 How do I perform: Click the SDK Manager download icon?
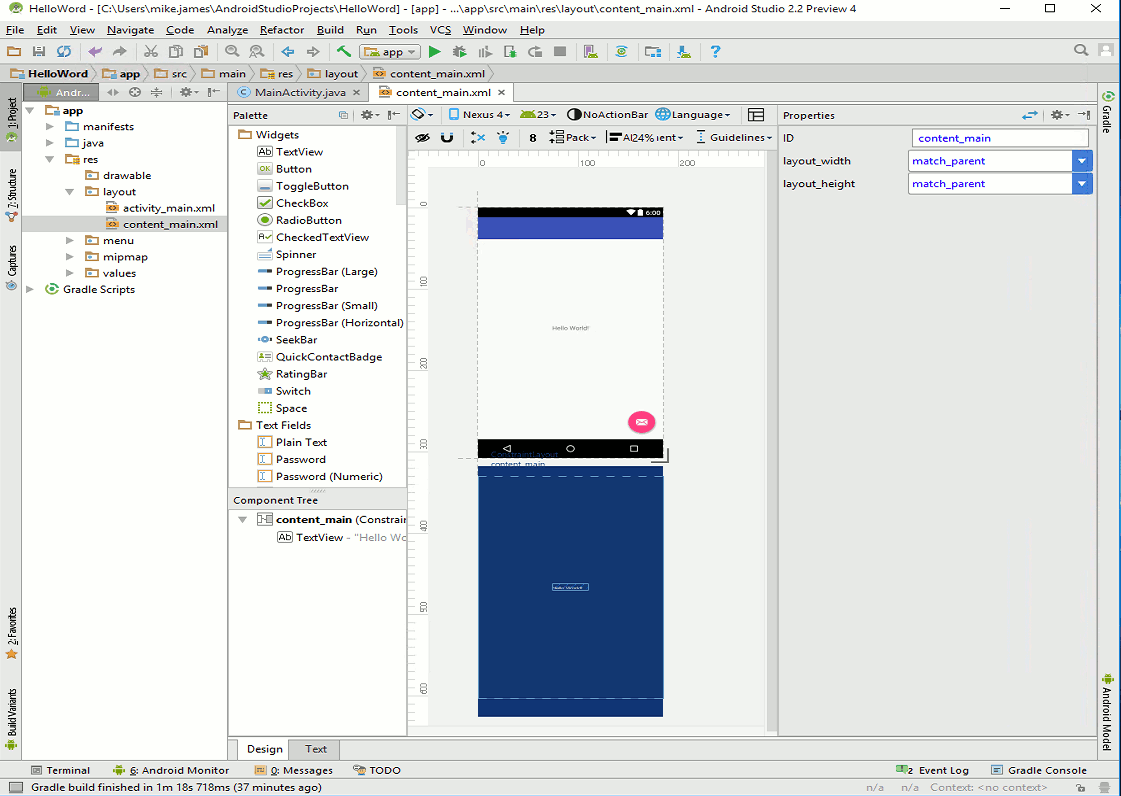tap(684, 51)
